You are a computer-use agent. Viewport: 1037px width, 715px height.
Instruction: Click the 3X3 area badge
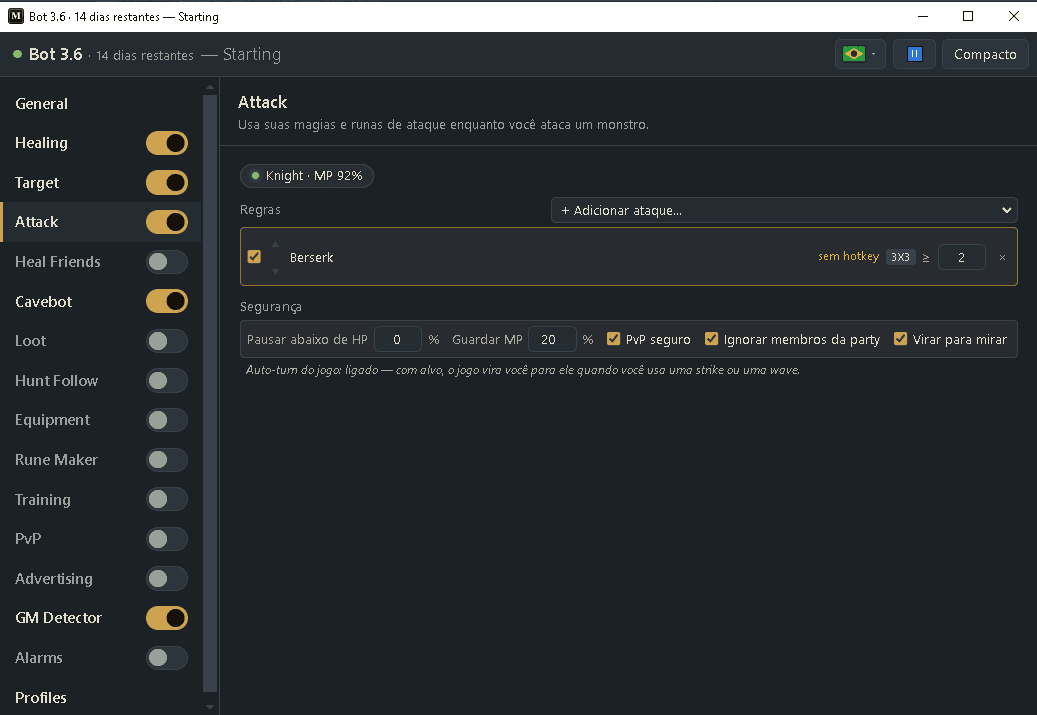point(900,257)
